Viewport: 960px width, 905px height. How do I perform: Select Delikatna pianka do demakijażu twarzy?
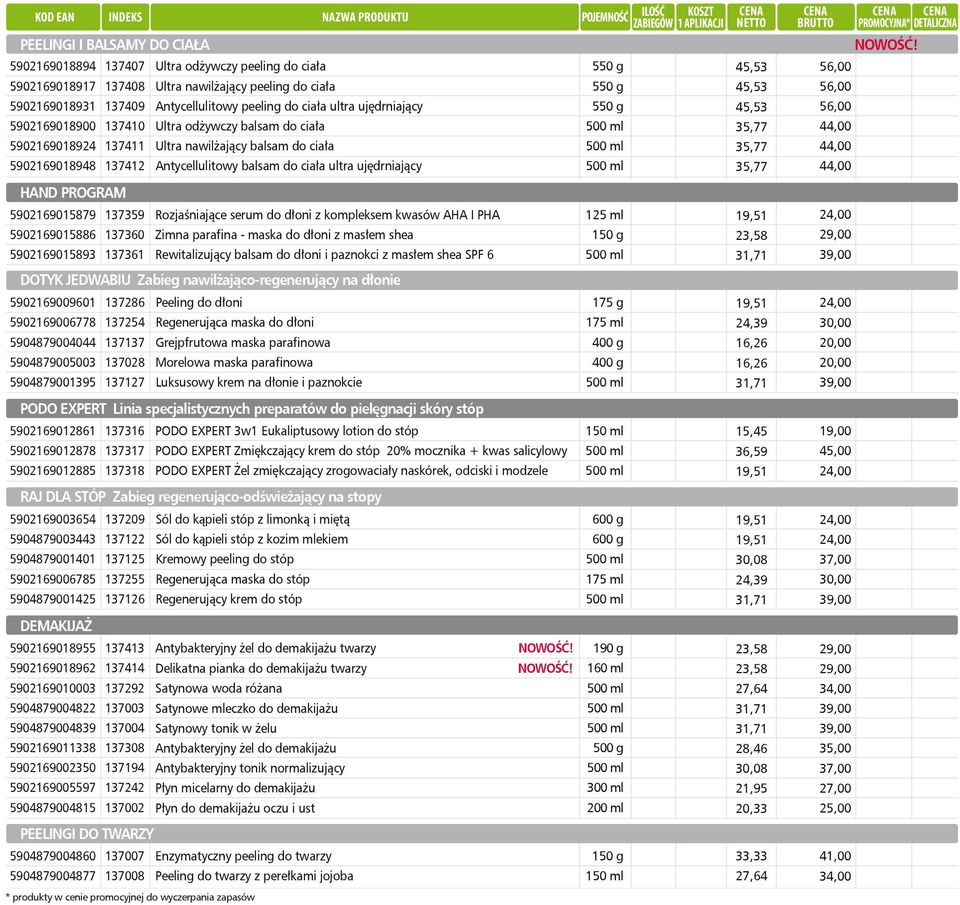click(260, 669)
